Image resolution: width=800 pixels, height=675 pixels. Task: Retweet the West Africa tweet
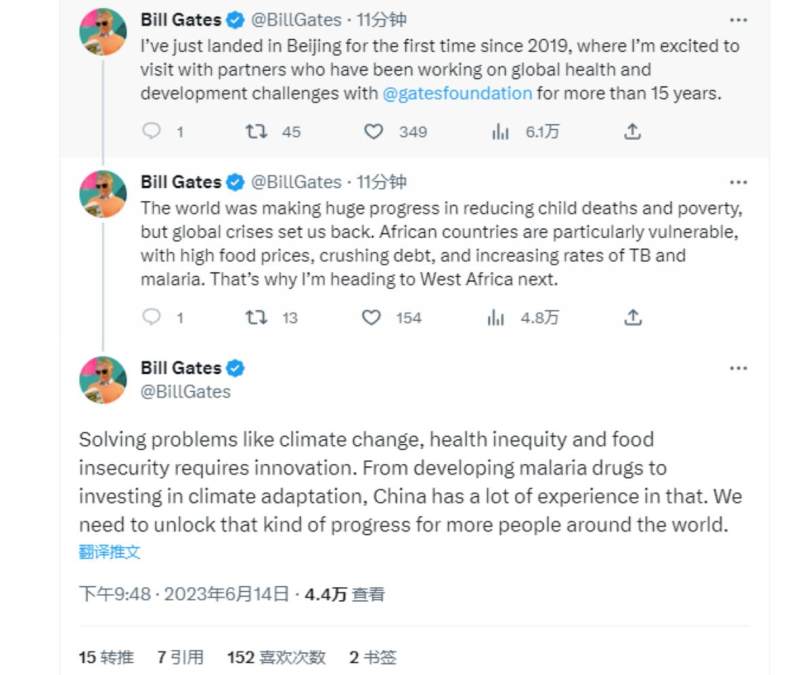tap(255, 317)
